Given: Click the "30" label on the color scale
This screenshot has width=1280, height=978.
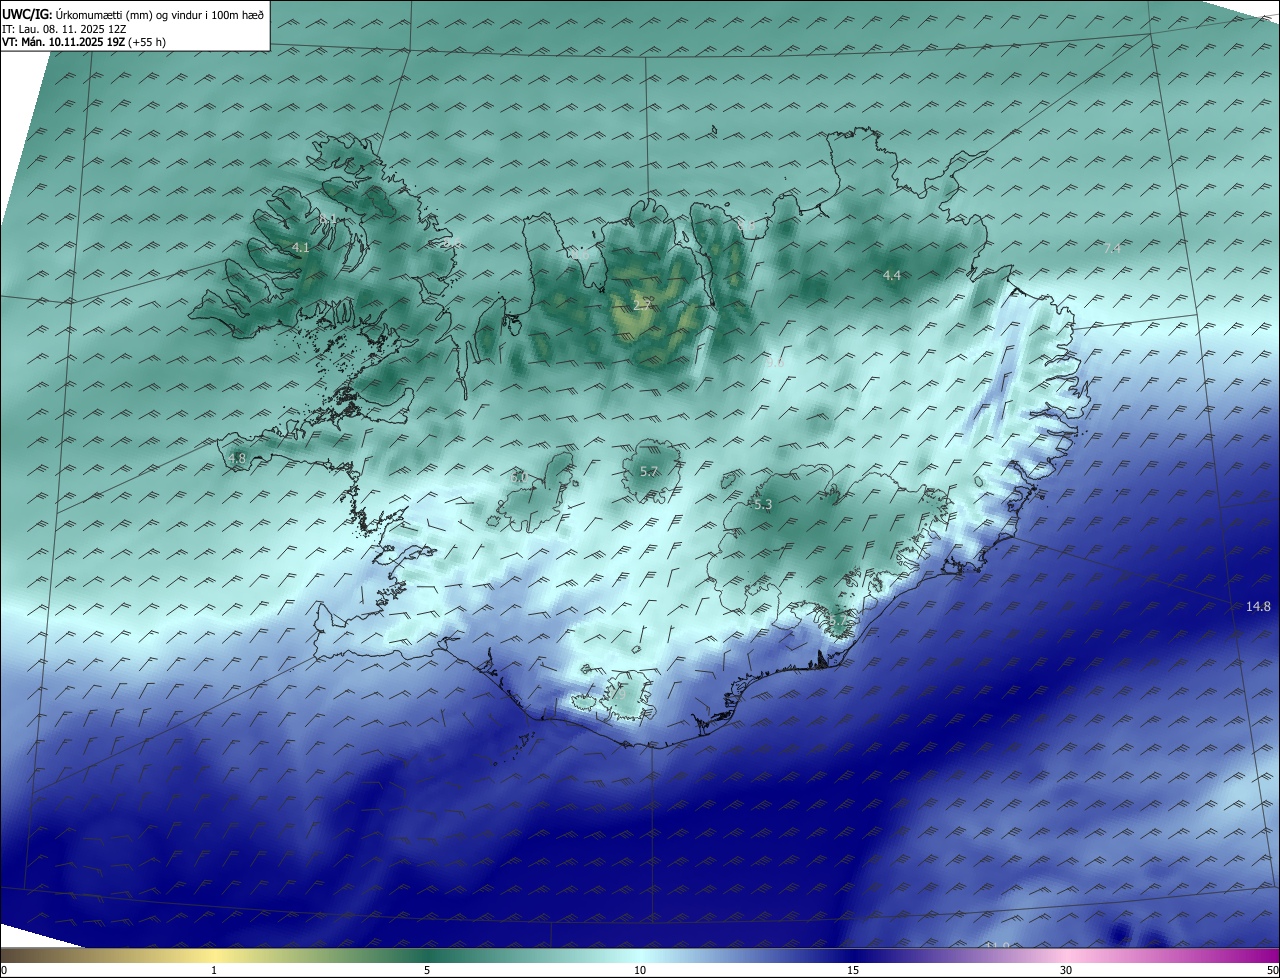Looking at the screenshot, I should pyautogui.click(x=1066, y=970).
